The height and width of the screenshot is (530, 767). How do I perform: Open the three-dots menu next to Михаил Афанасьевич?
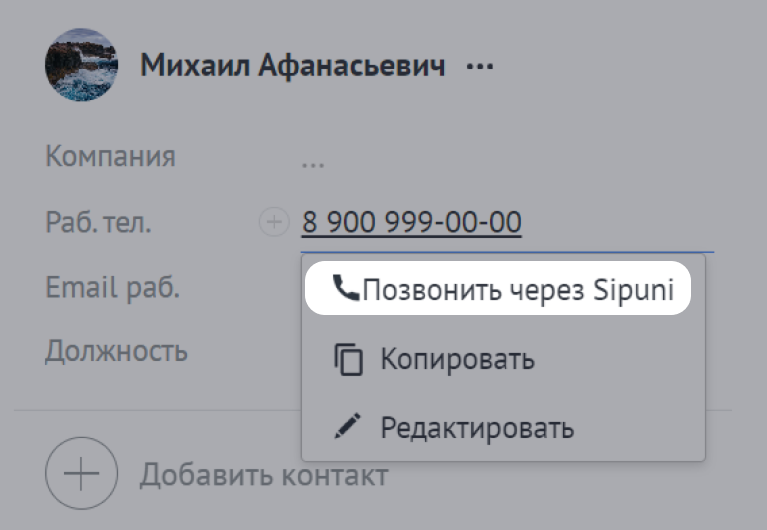(x=480, y=66)
